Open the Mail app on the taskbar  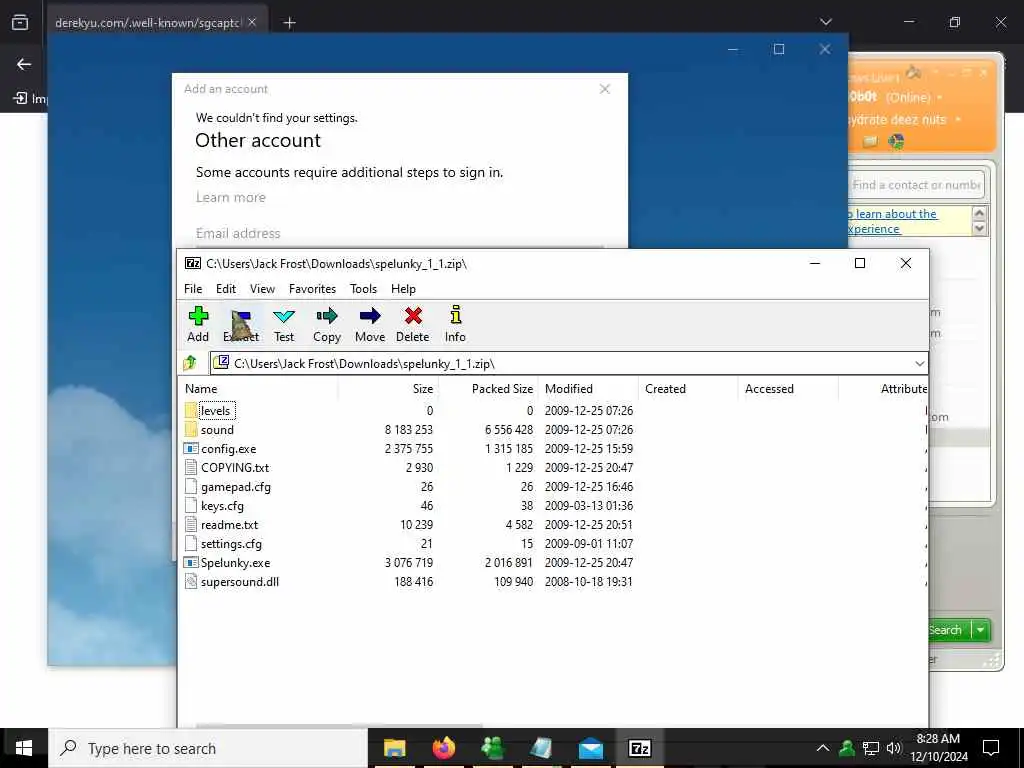(x=590, y=748)
